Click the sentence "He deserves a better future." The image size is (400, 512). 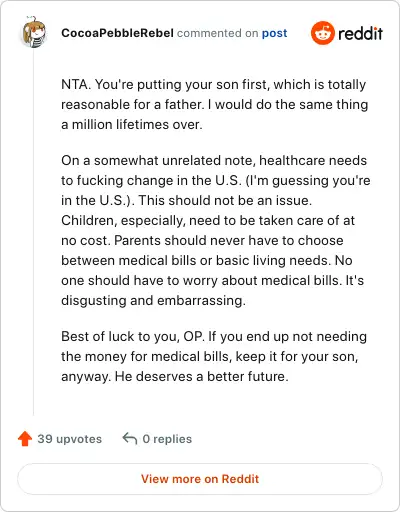(202, 376)
